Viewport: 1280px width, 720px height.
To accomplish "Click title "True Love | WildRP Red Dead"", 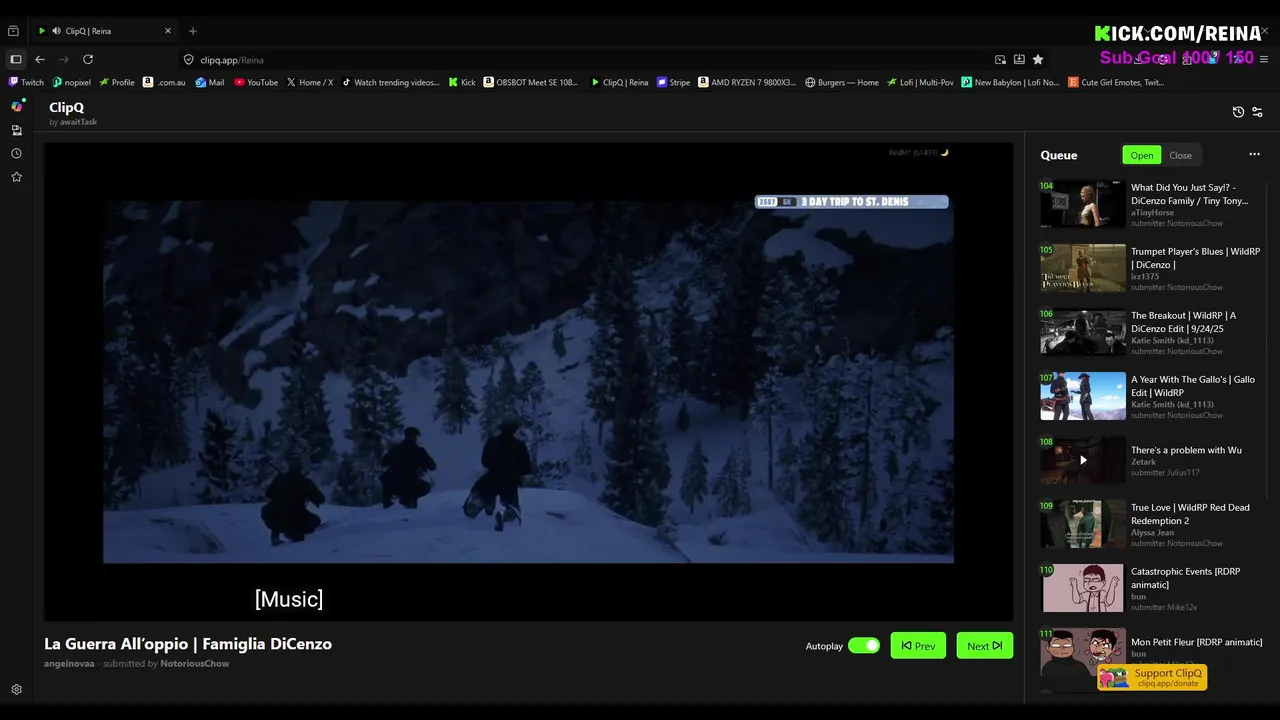I will click(x=1190, y=514).
